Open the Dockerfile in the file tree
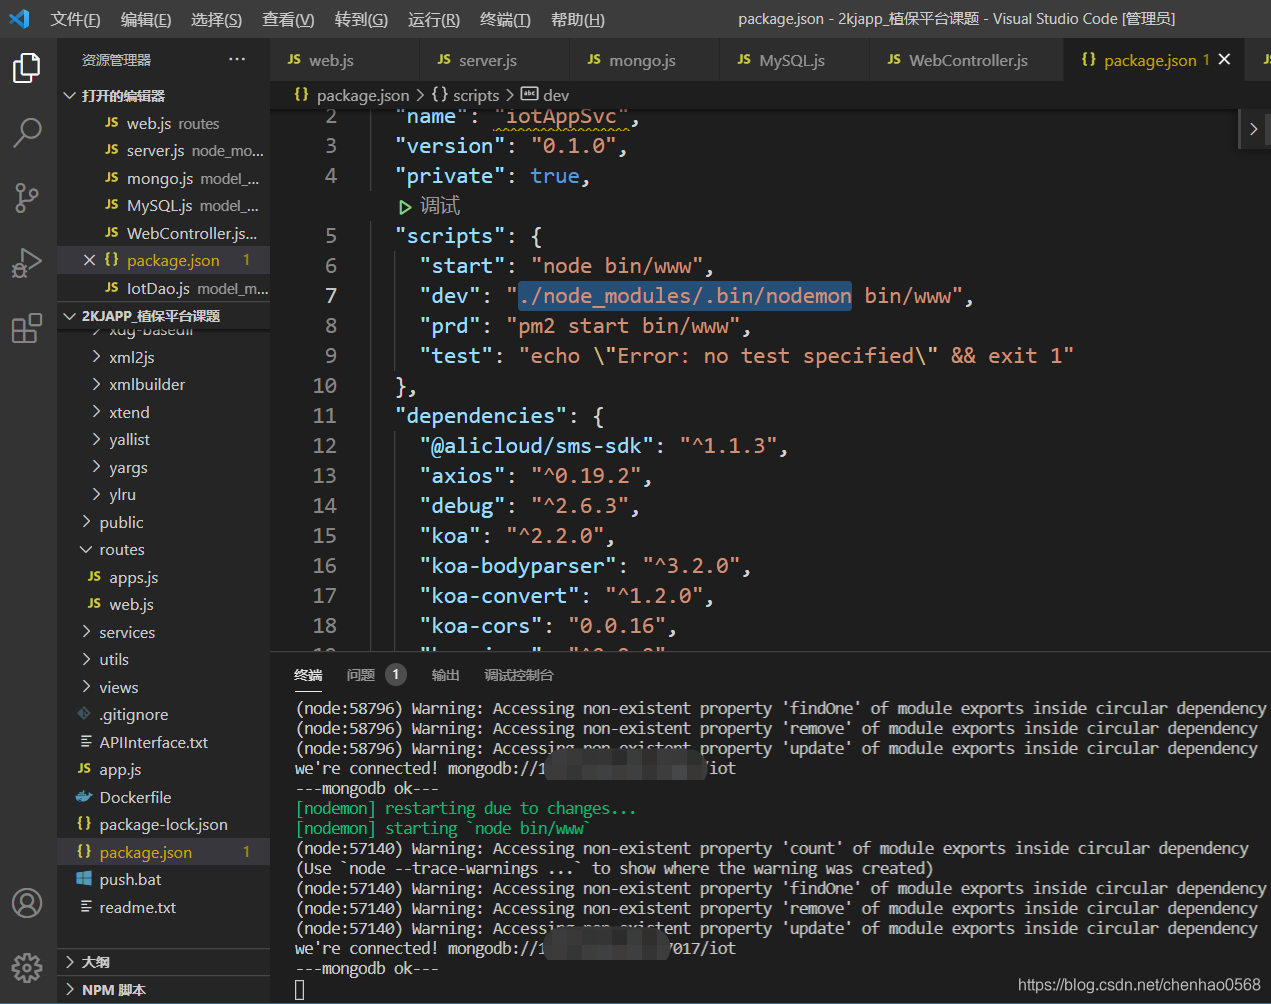 point(135,797)
